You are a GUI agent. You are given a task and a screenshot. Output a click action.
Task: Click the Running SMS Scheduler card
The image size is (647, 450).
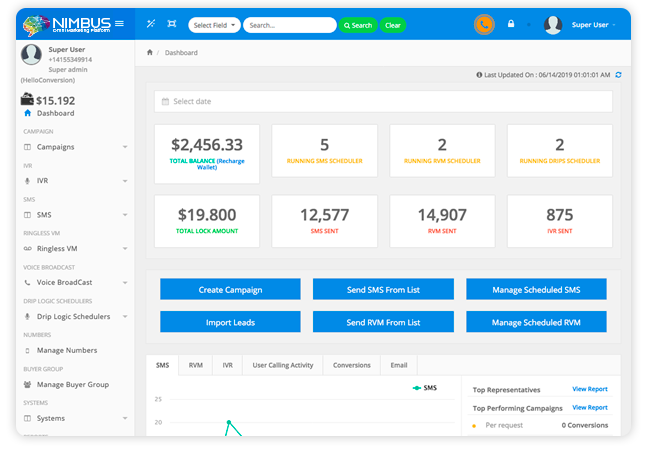point(324,151)
